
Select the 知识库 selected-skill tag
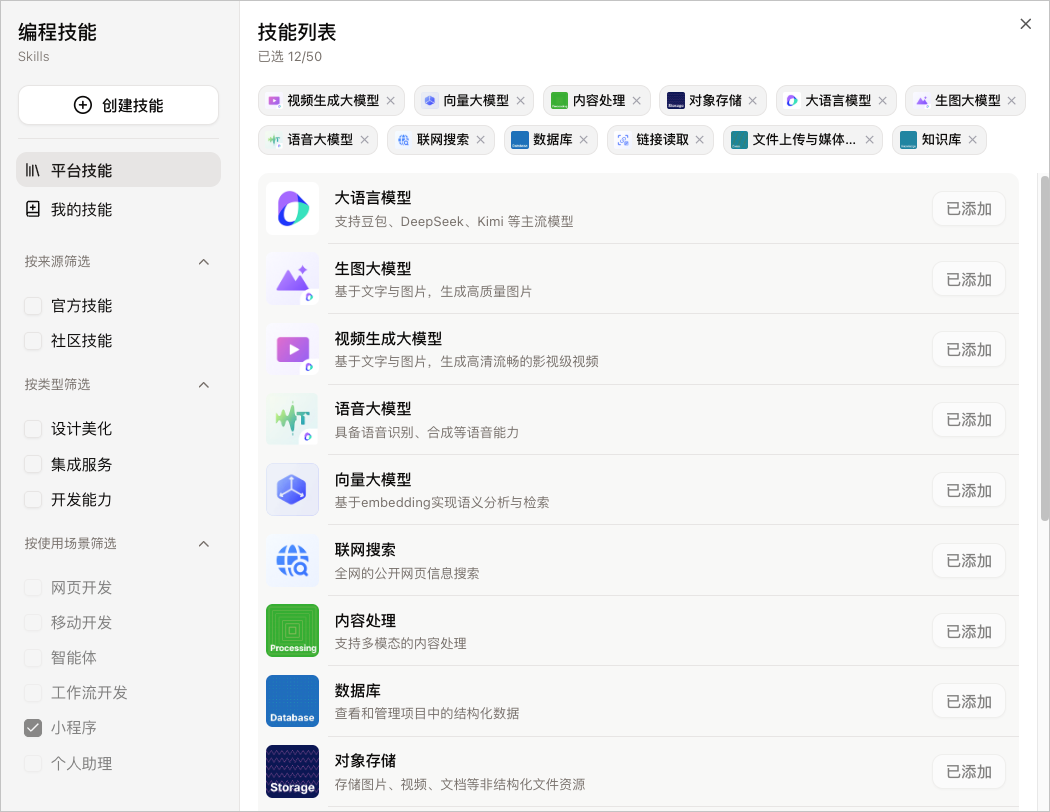pos(939,139)
